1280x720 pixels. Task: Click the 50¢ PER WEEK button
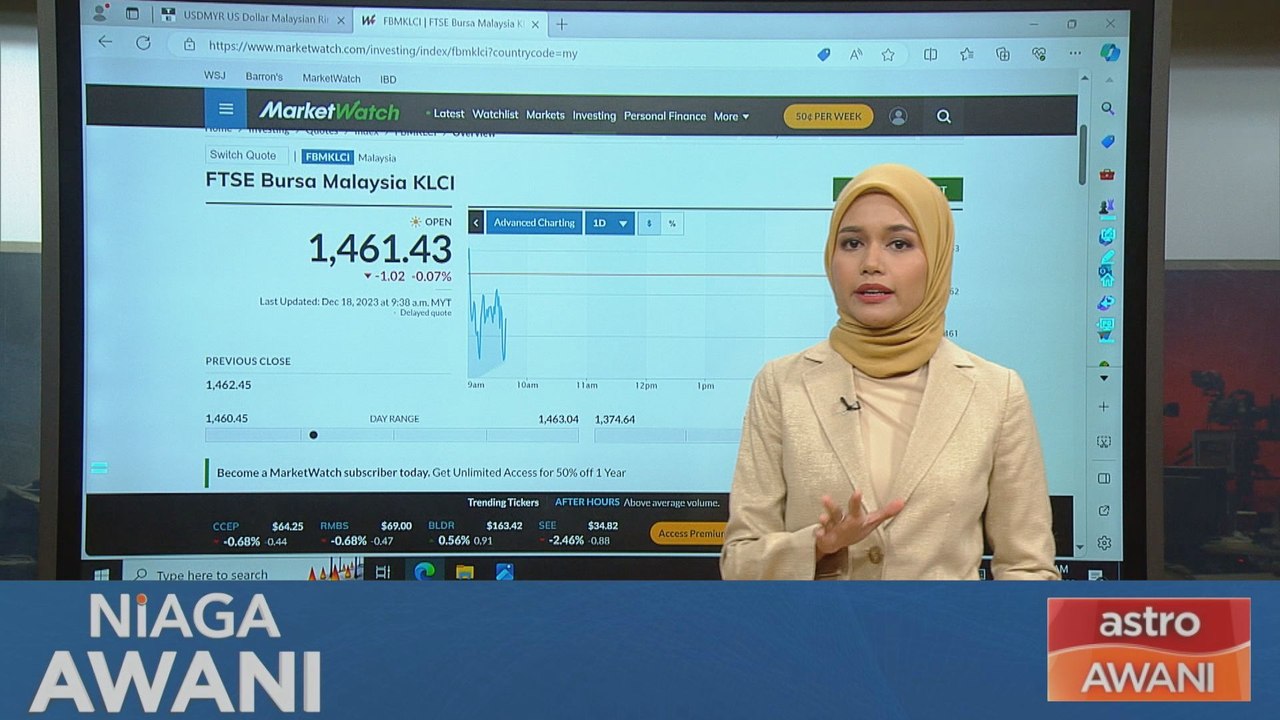coord(828,116)
